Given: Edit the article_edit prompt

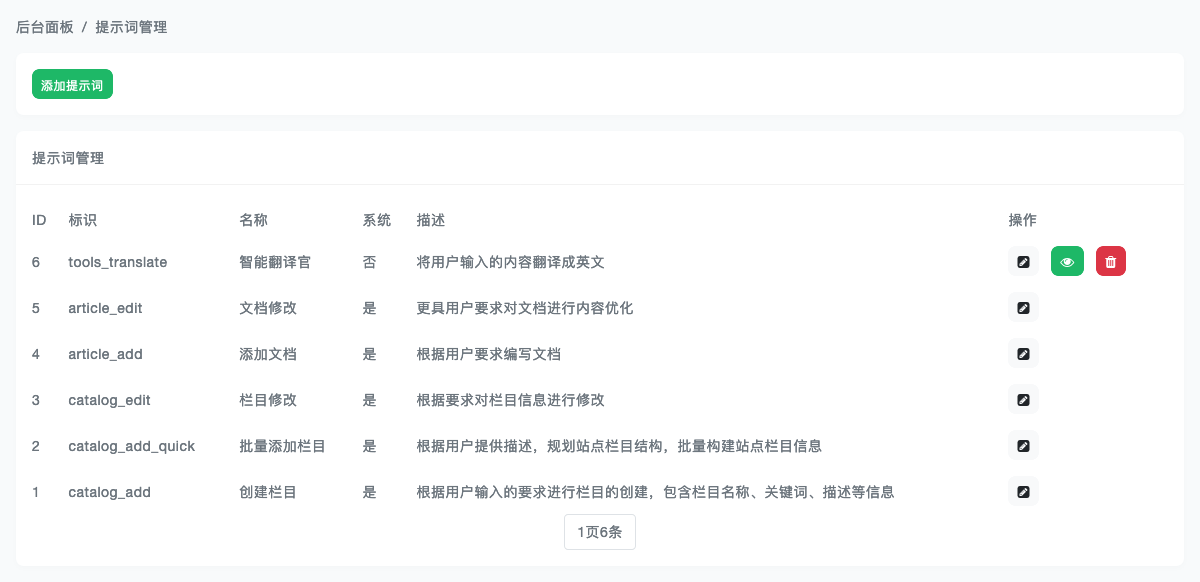Looking at the screenshot, I should [1023, 308].
